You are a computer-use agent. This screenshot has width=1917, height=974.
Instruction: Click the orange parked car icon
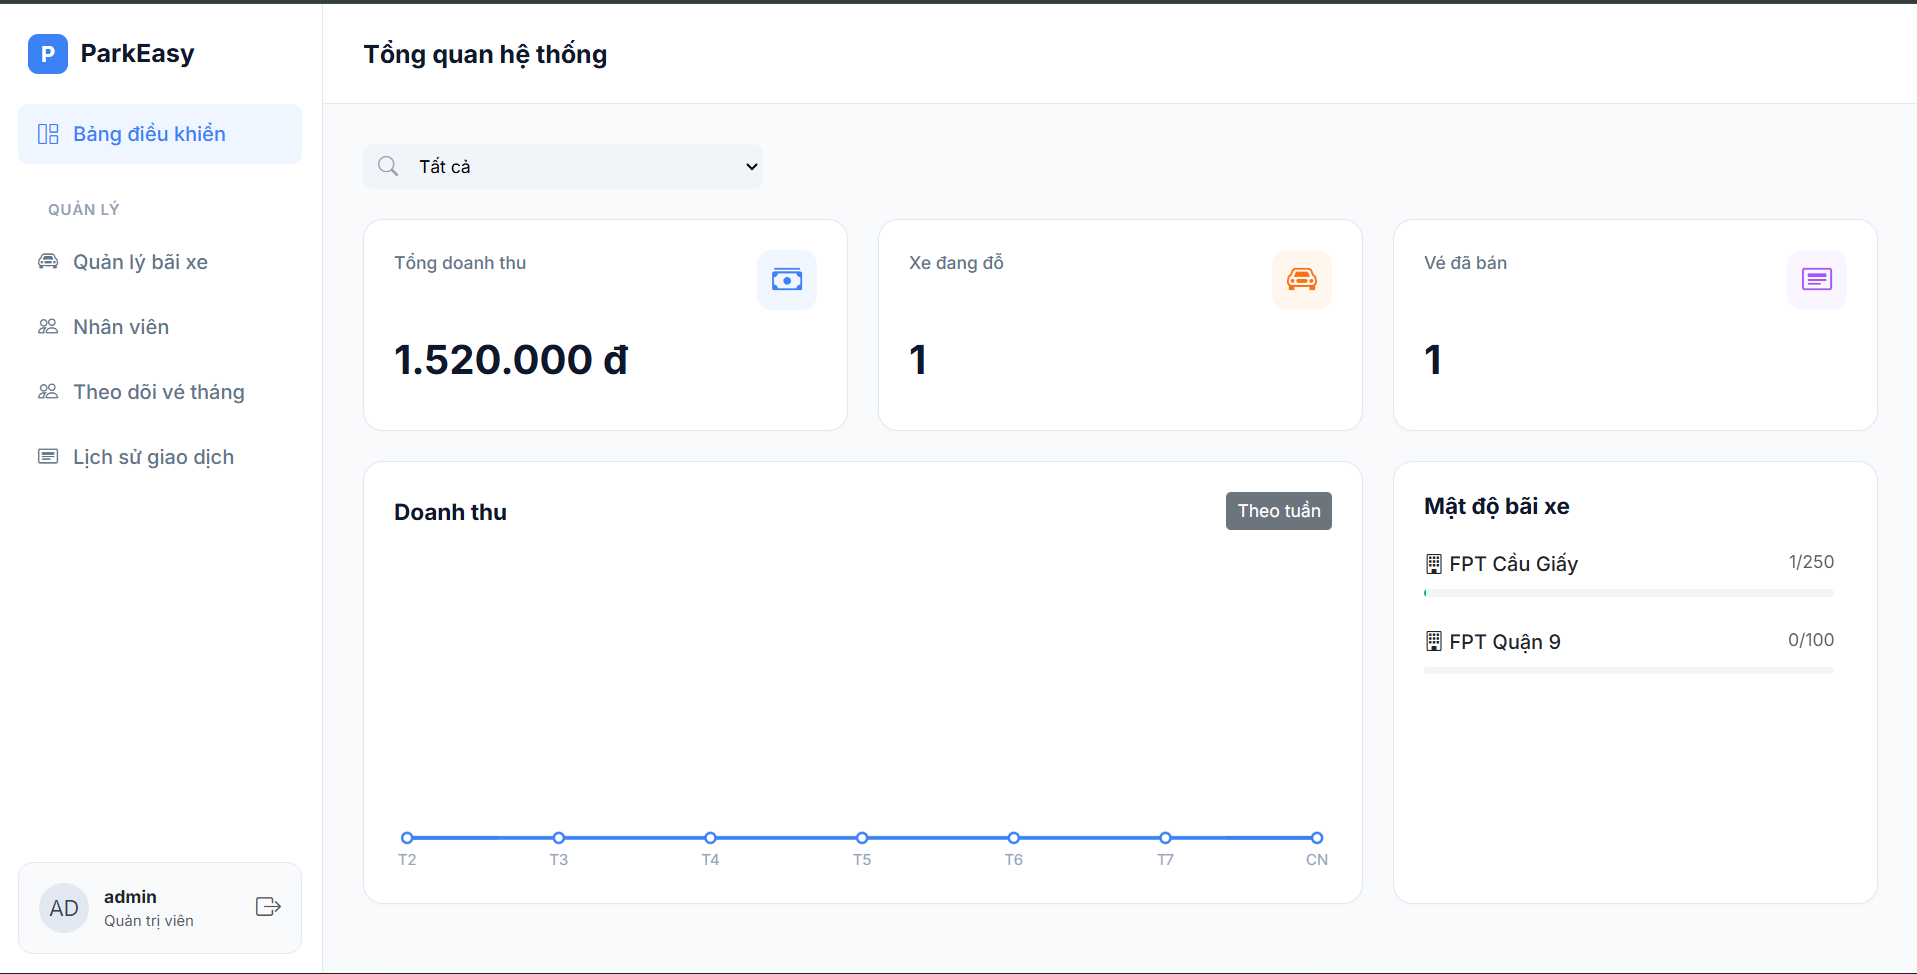coord(1301,280)
